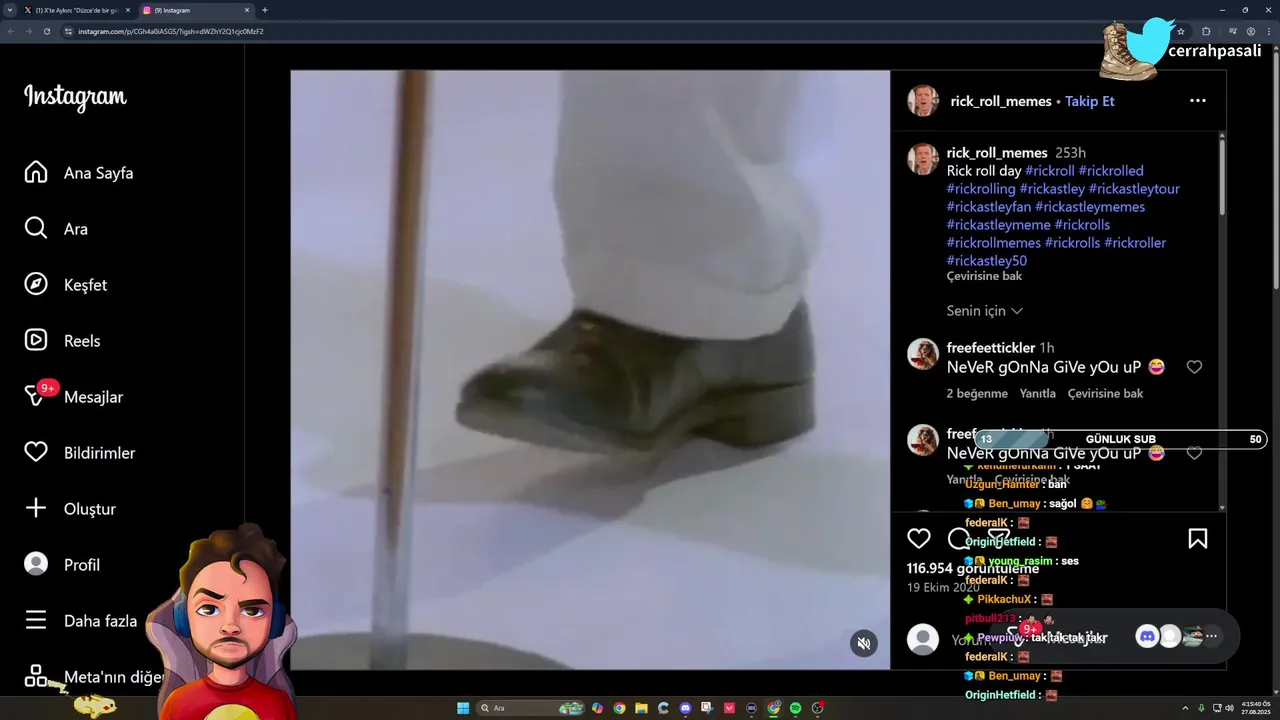Viewport: 1280px width, 720px height.
Task: Open the Windows Start button
Action: (463, 708)
